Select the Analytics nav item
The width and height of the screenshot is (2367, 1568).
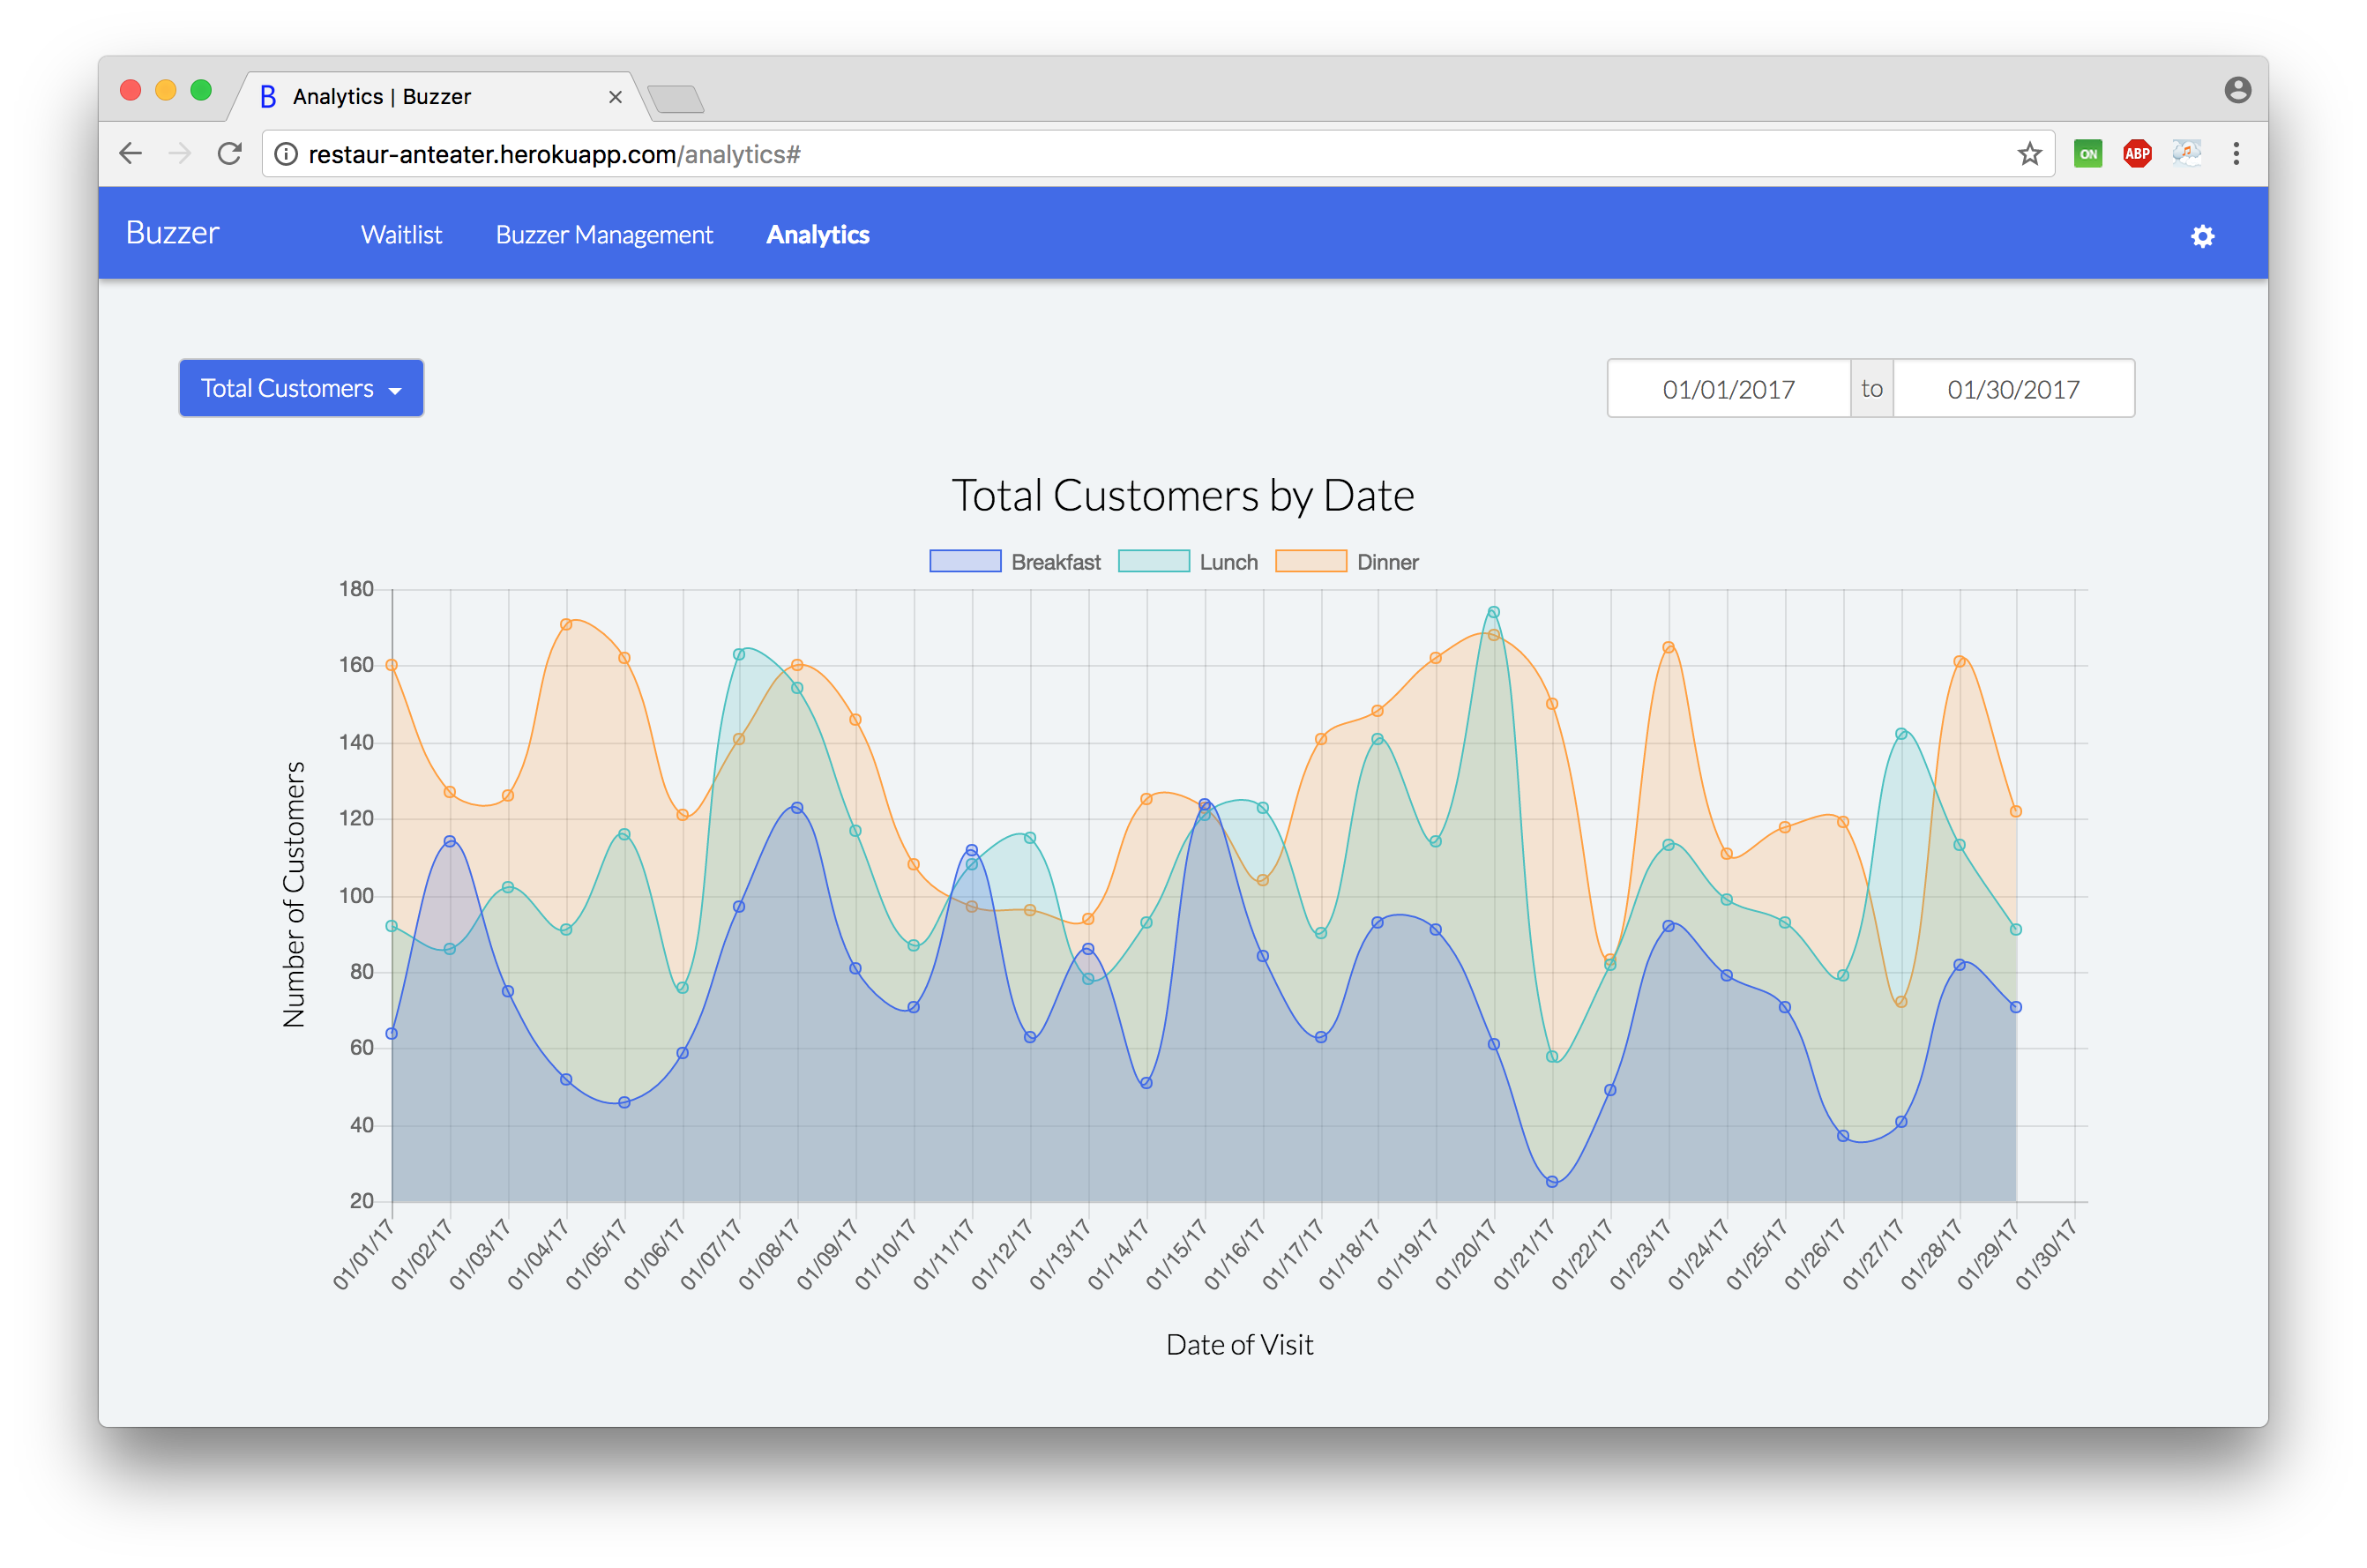click(x=817, y=235)
